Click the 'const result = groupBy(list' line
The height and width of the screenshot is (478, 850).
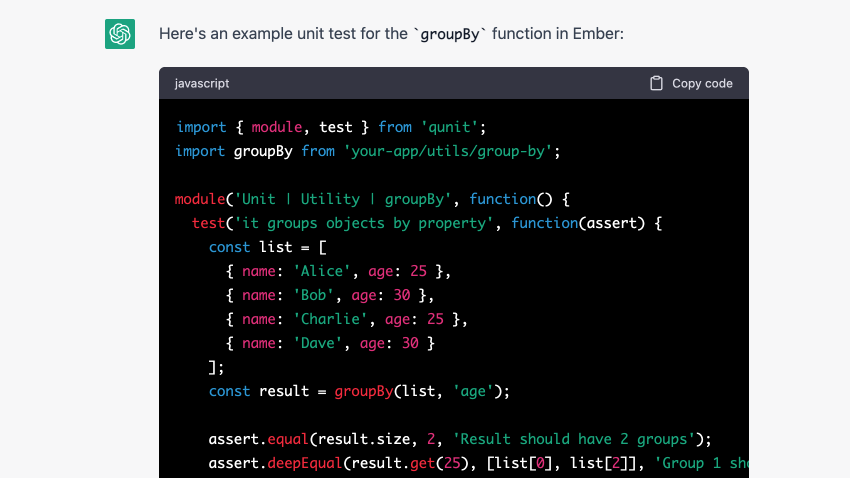click(359, 391)
